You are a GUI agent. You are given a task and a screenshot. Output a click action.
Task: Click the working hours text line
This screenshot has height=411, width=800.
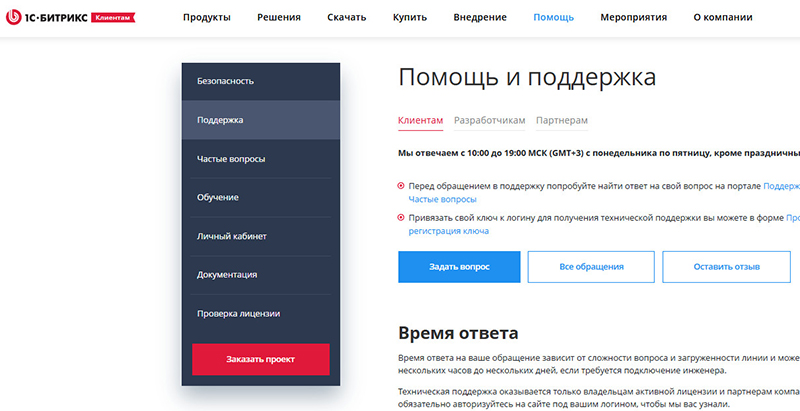(599, 153)
